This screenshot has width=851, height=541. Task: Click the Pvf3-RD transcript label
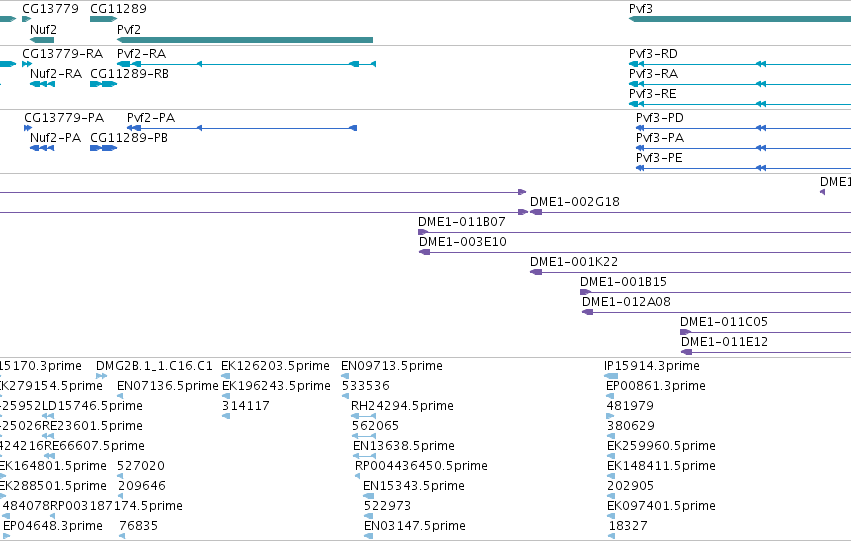(653, 54)
